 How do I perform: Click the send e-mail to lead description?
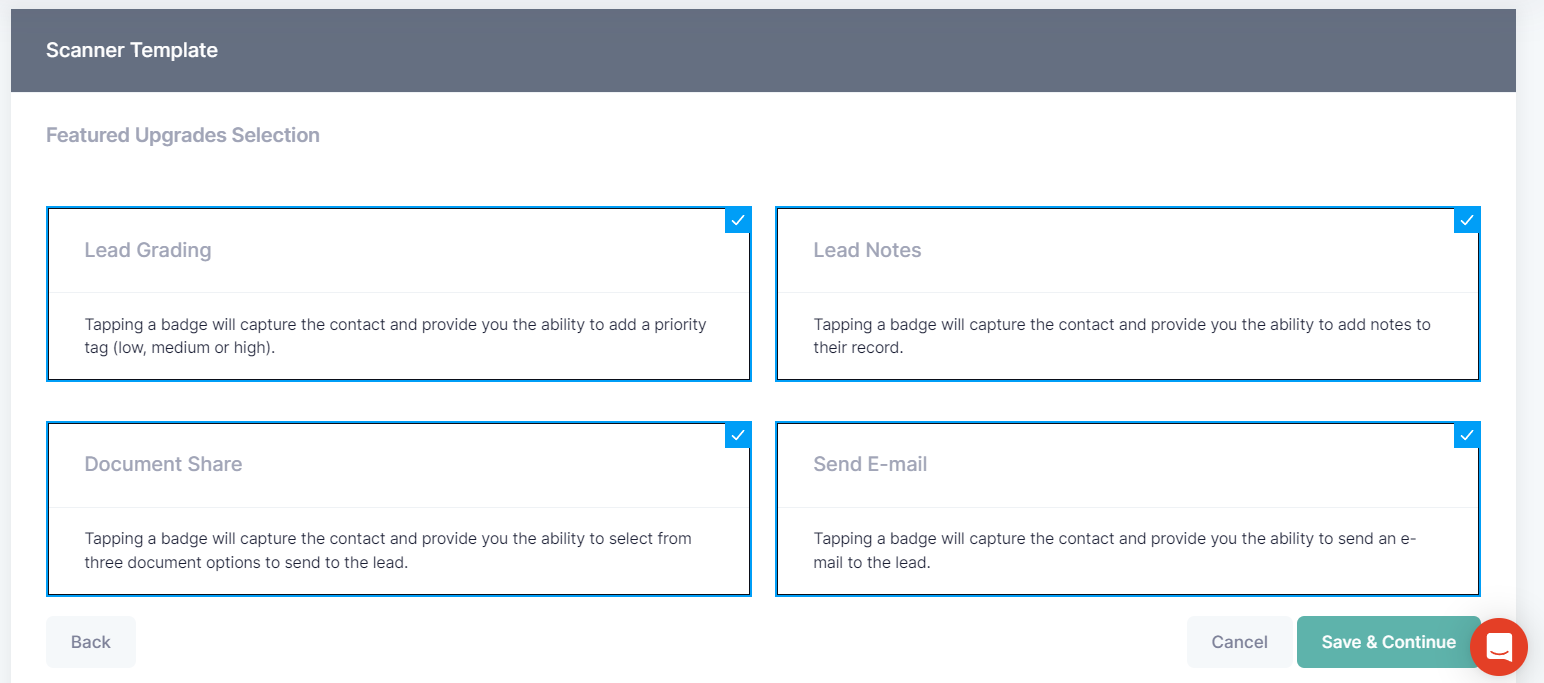pyautogui.click(x=1114, y=550)
